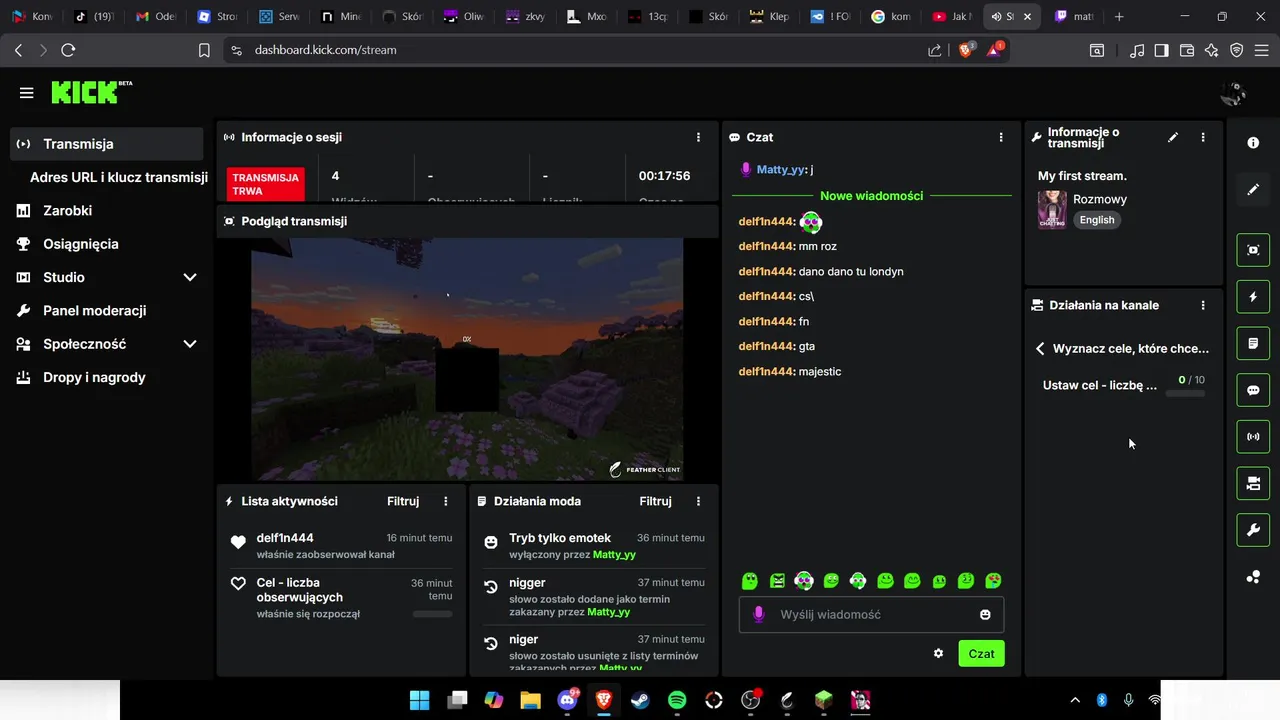Click the KICK beta logo
Screen dimensions: 1280x720
point(92,92)
